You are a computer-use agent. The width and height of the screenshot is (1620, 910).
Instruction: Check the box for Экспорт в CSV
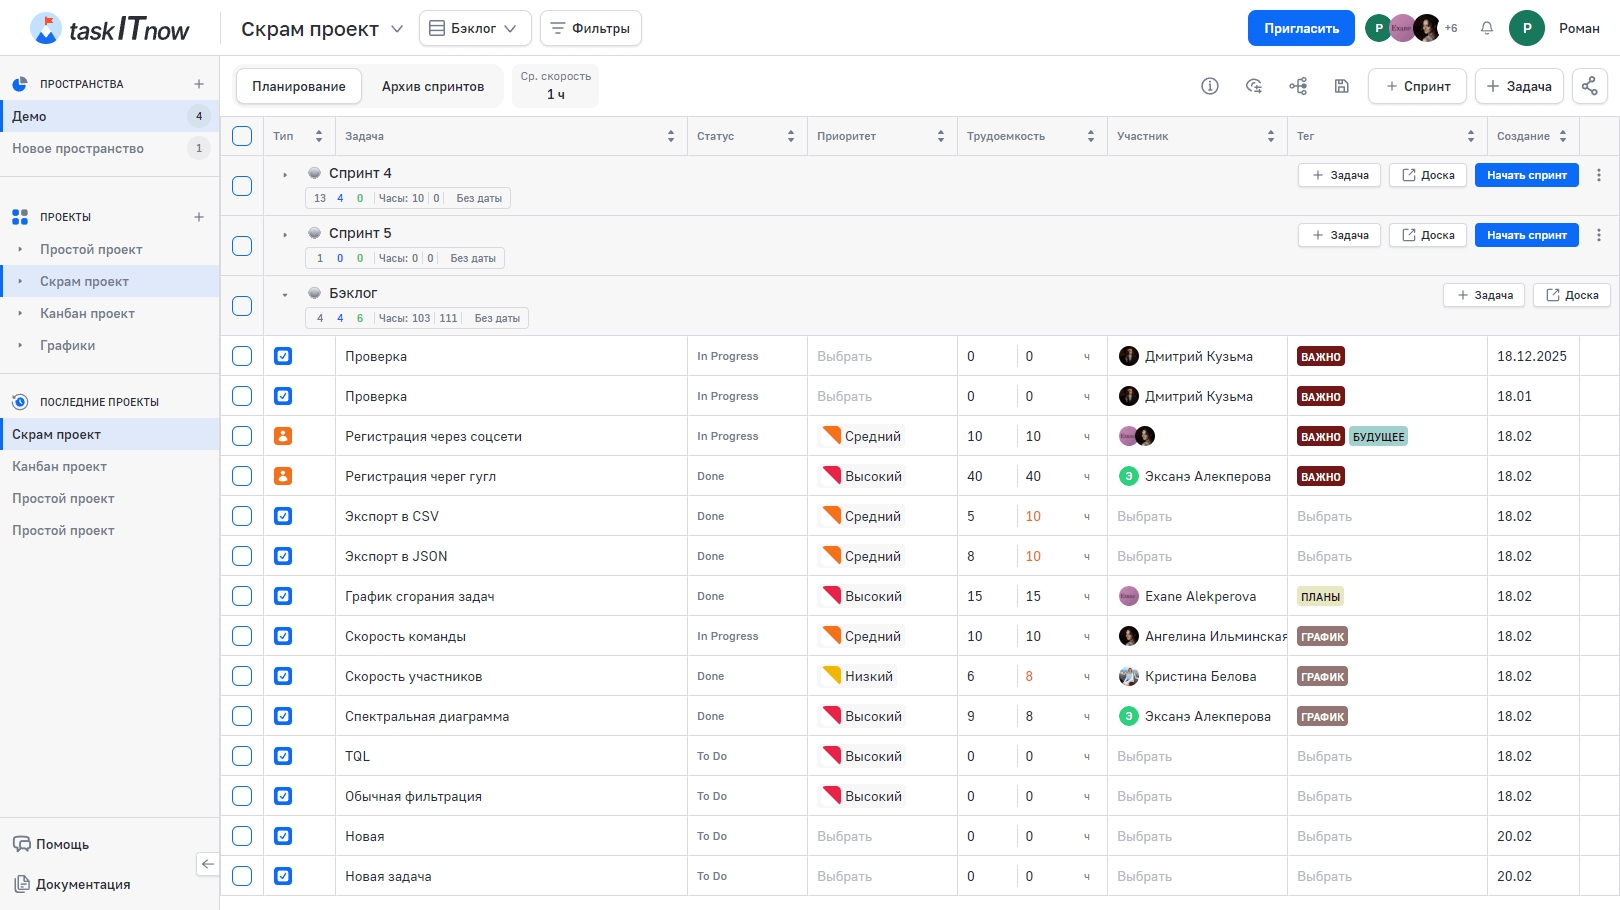[x=242, y=516]
